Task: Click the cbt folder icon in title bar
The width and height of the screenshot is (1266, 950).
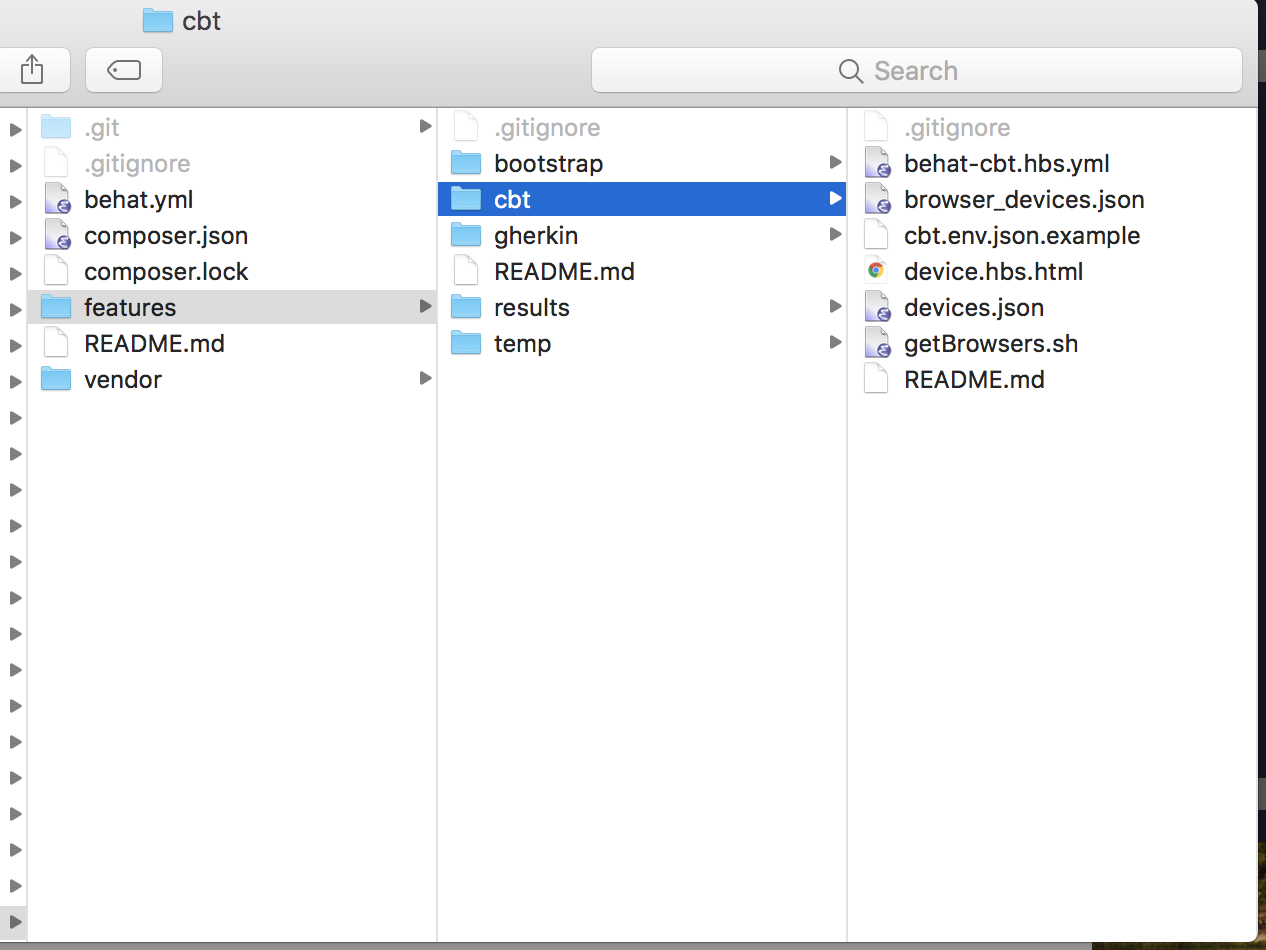Action: click(x=158, y=20)
